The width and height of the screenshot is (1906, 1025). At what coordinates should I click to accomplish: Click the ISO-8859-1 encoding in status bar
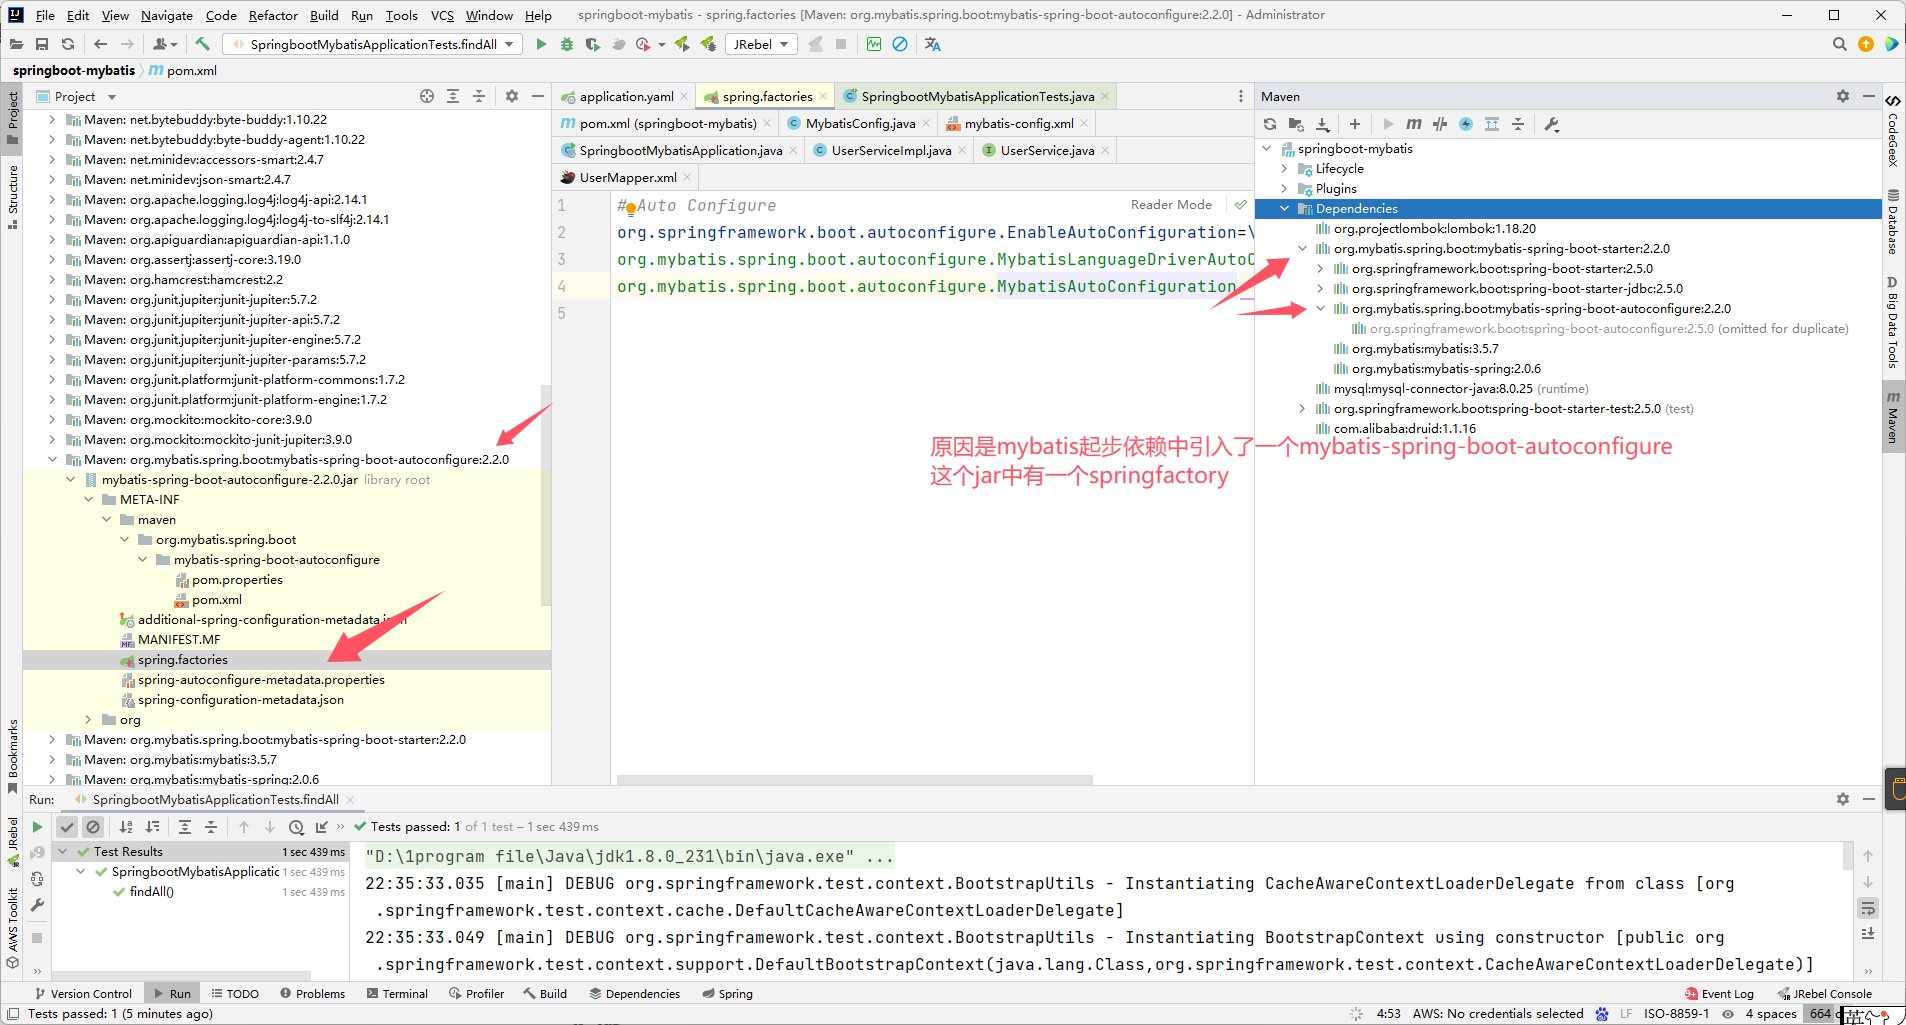1676,1014
